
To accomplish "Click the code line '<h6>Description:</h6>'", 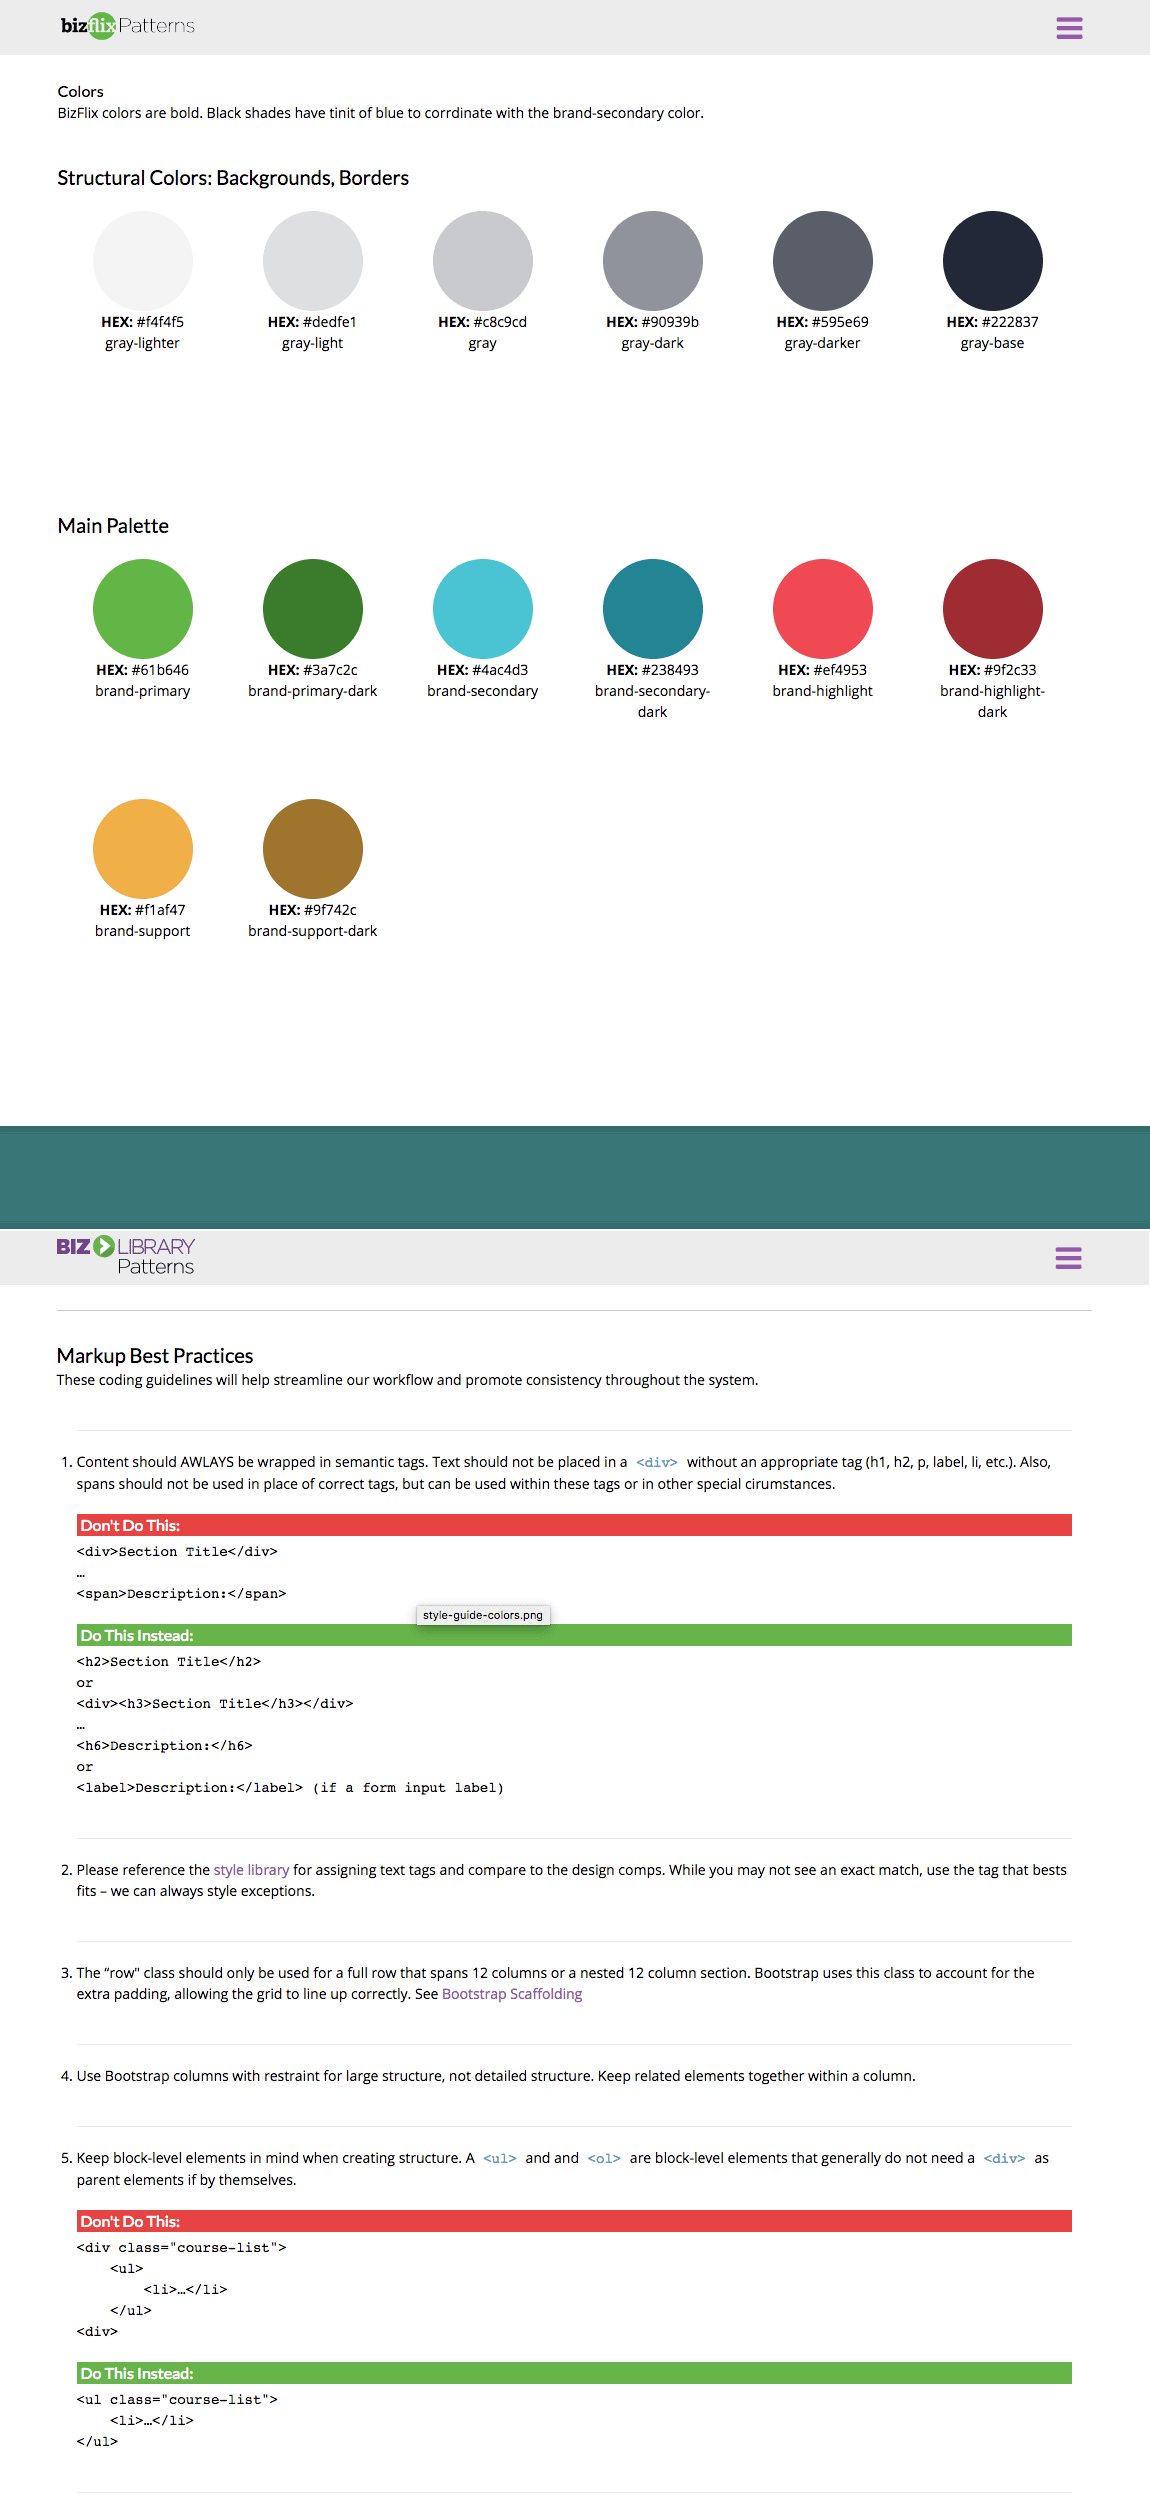I will pyautogui.click(x=165, y=1746).
